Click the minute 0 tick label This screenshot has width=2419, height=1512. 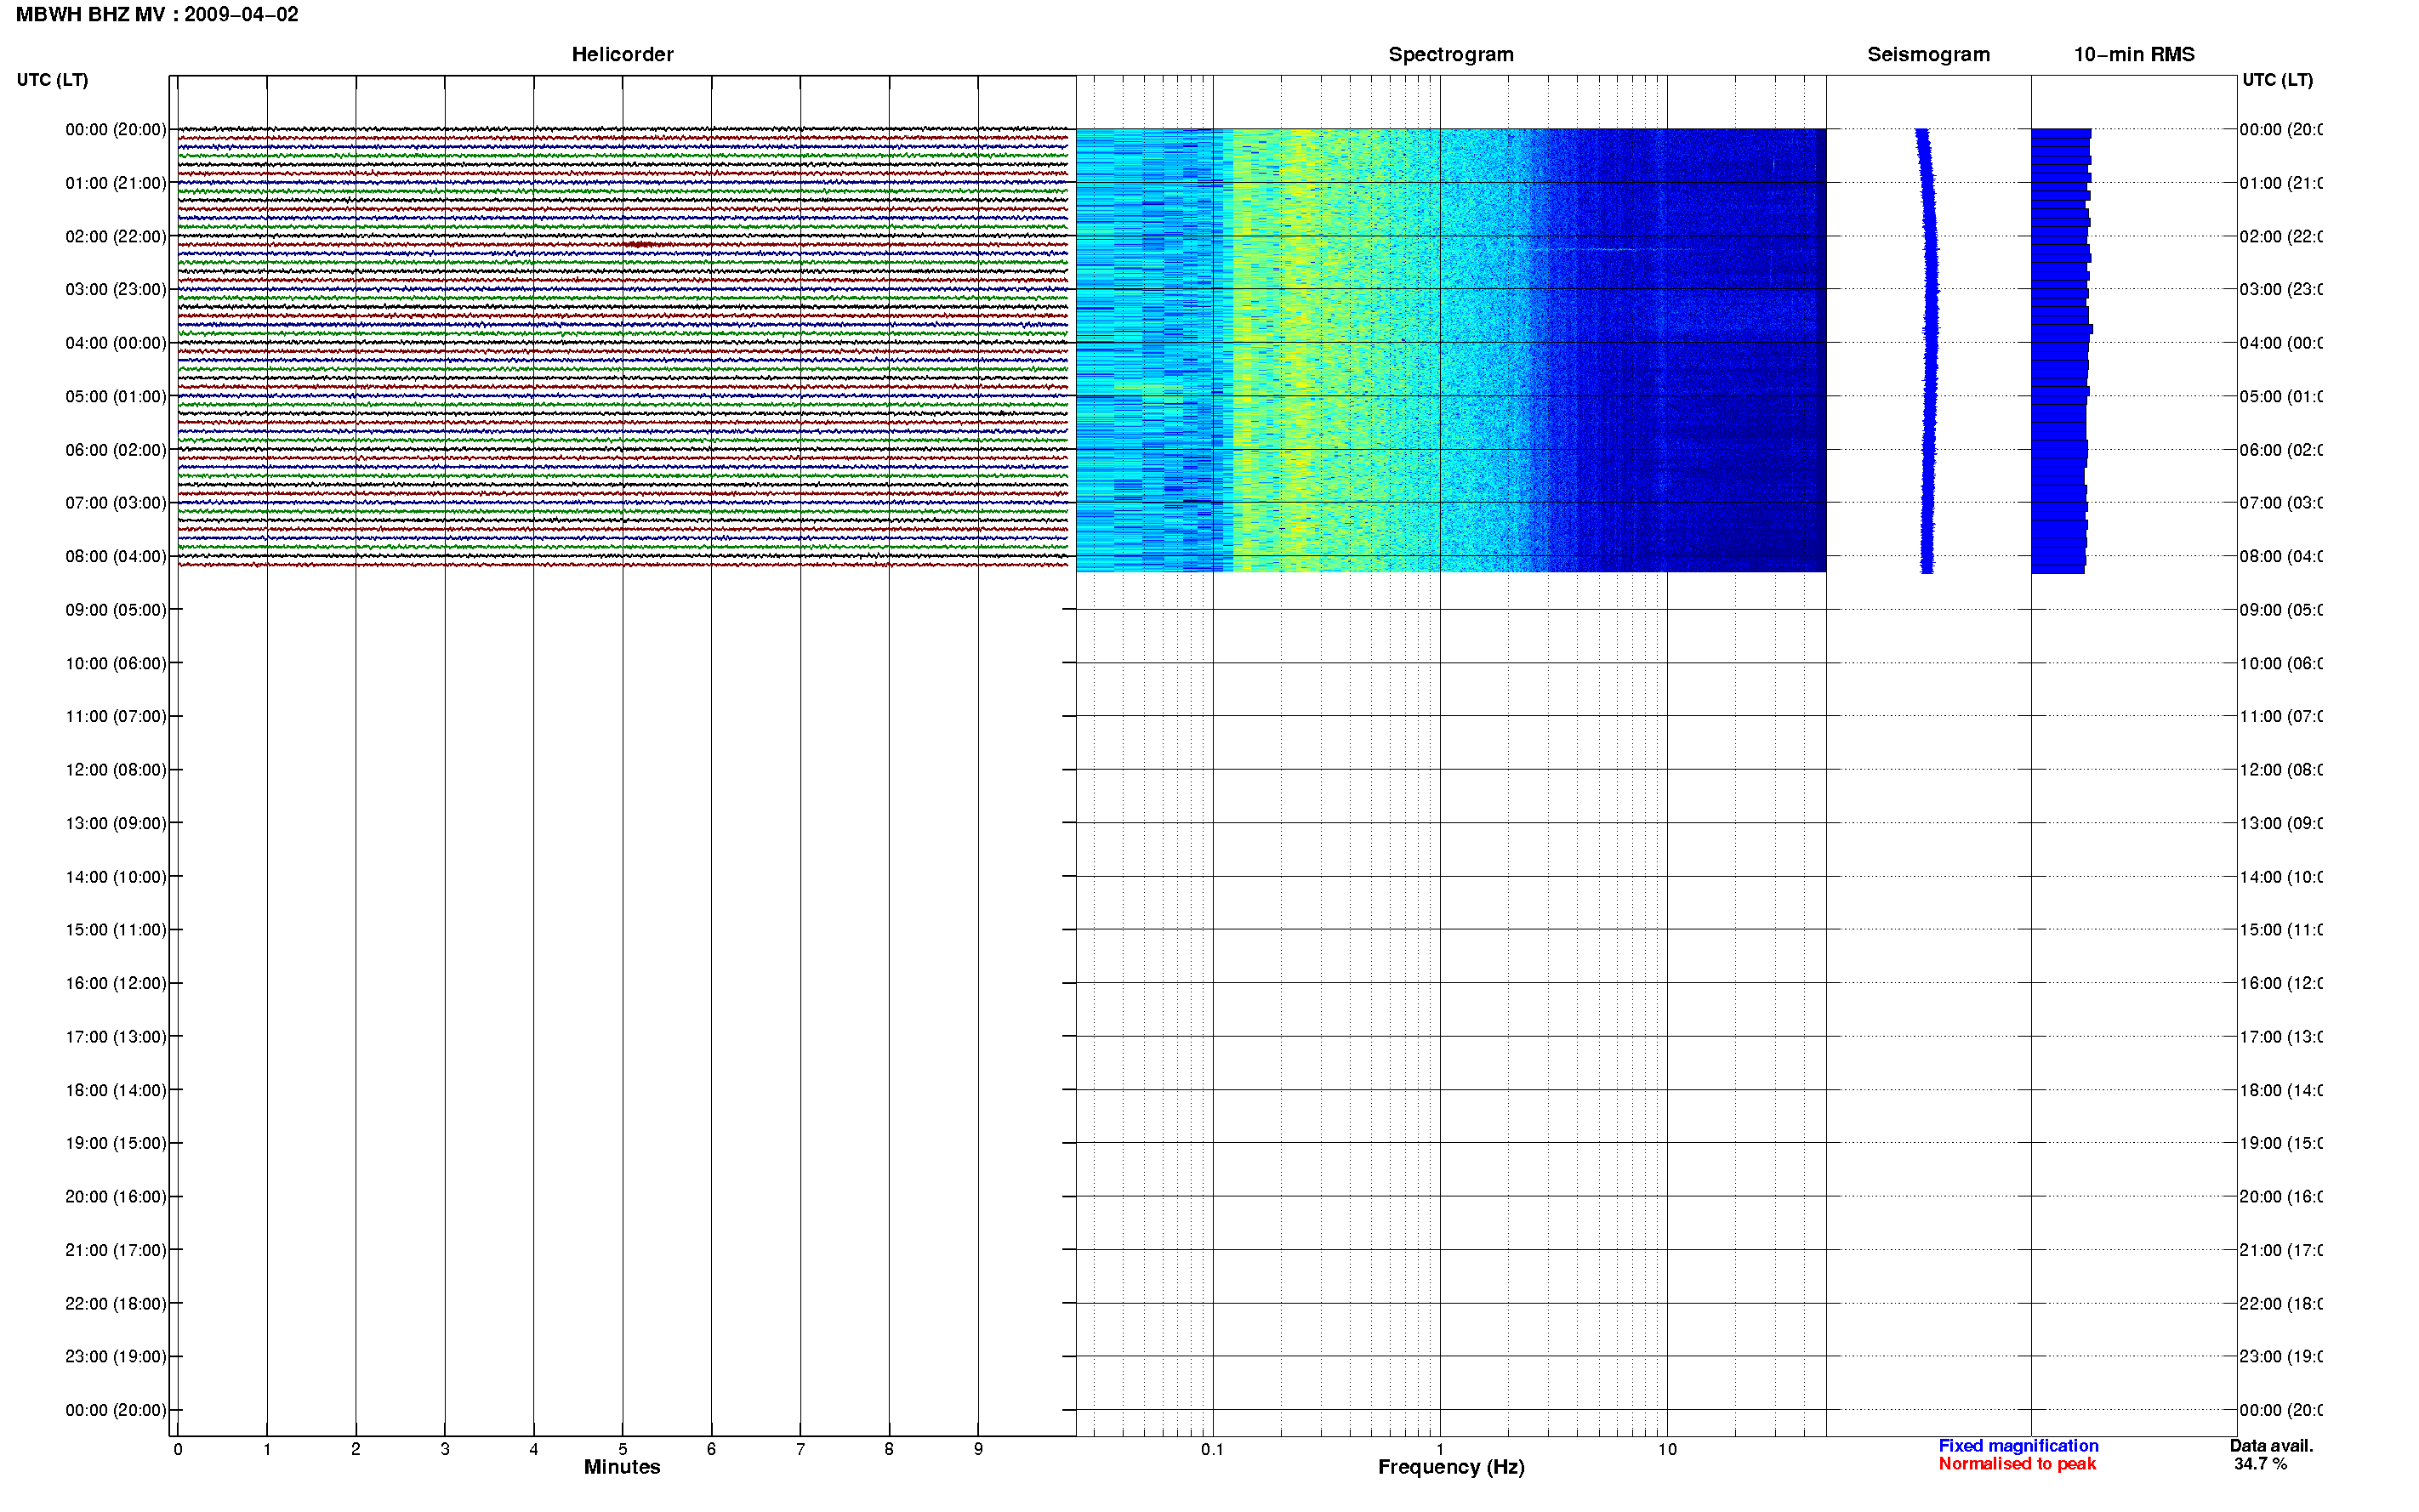178,1450
